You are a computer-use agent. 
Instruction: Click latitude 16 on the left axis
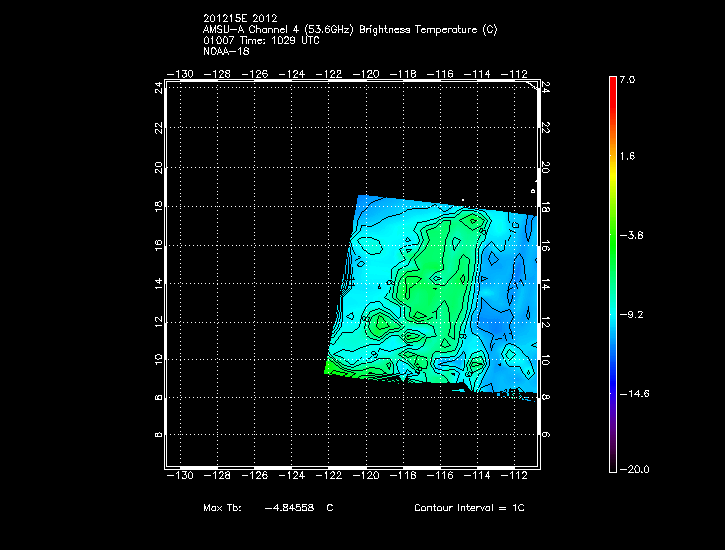[x=158, y=244]
